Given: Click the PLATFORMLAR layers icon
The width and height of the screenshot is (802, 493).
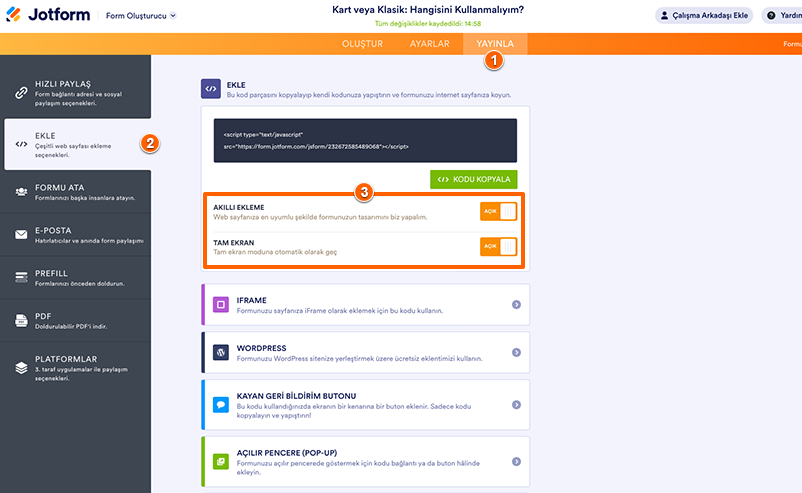Looking at the screenshot, I should 21,368.
